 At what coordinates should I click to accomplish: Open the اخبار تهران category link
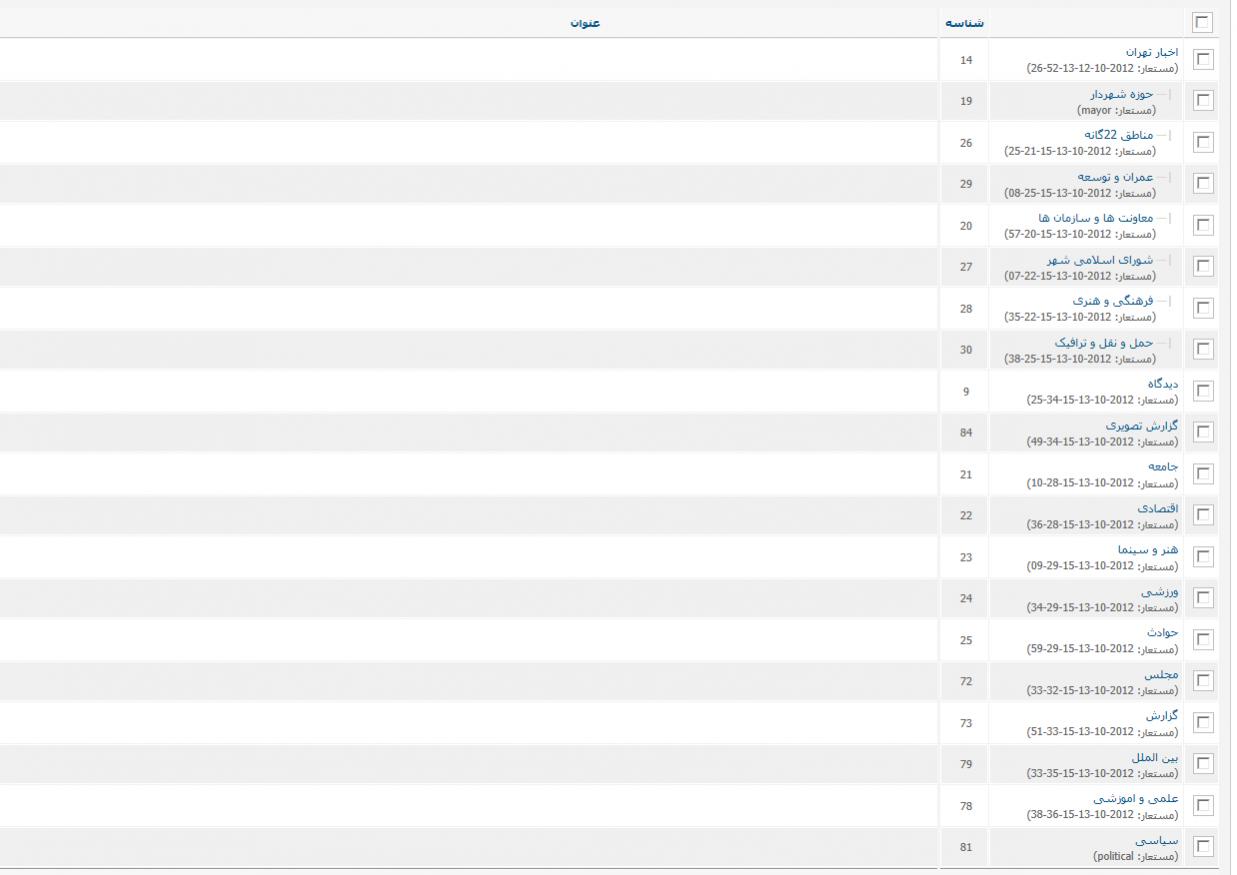(x=1152, y=52)
